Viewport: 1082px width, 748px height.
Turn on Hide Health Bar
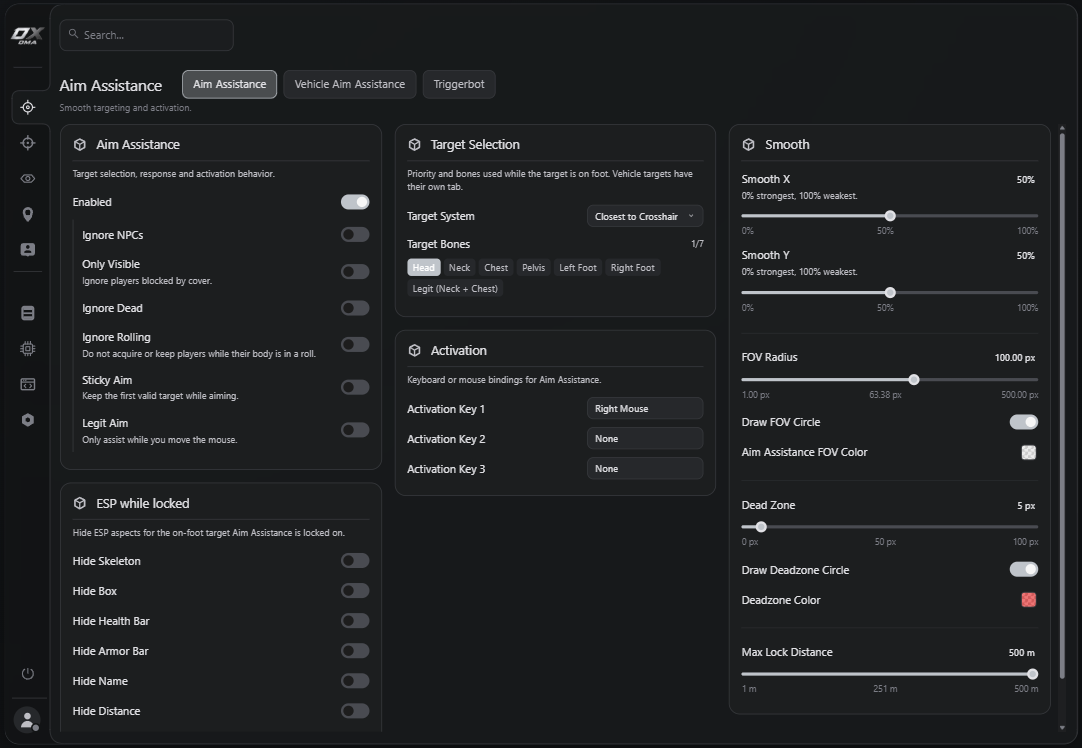355,621
